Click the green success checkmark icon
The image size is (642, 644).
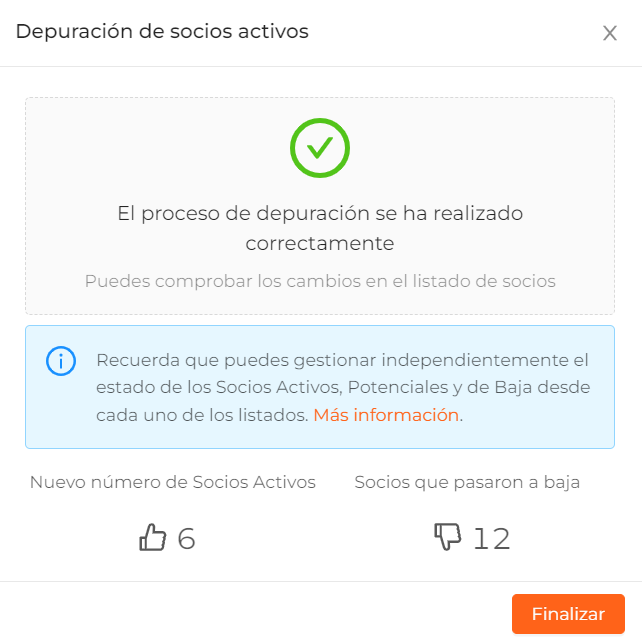[320, 148]
